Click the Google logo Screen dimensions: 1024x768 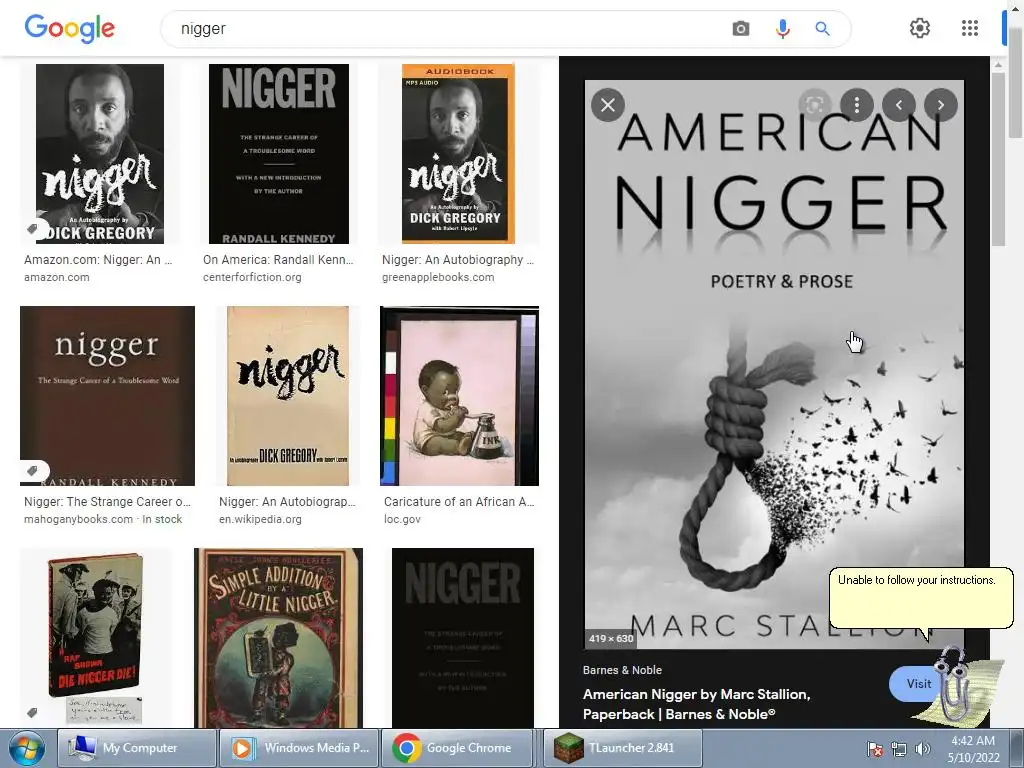(69, 28)
